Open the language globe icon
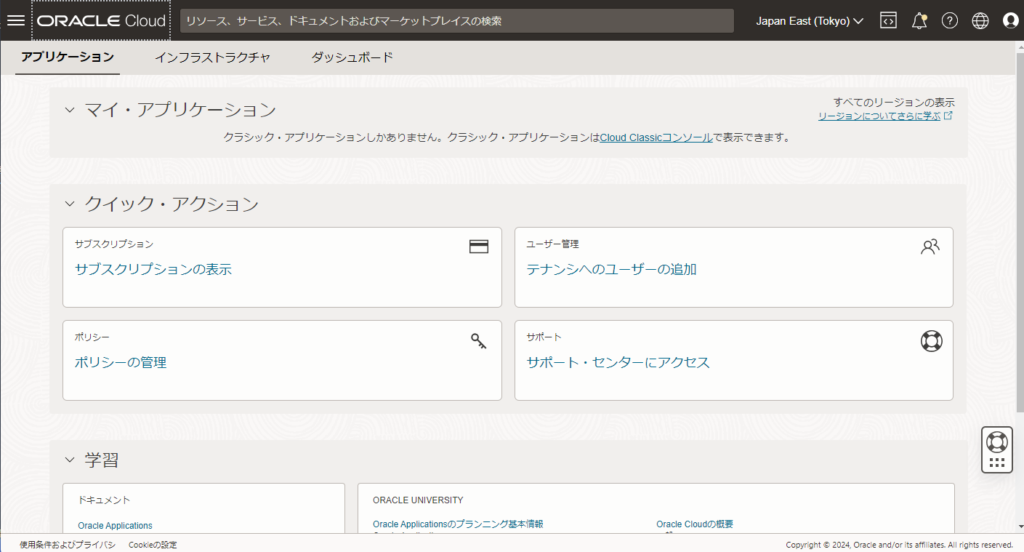 click(x=980, y=21)
